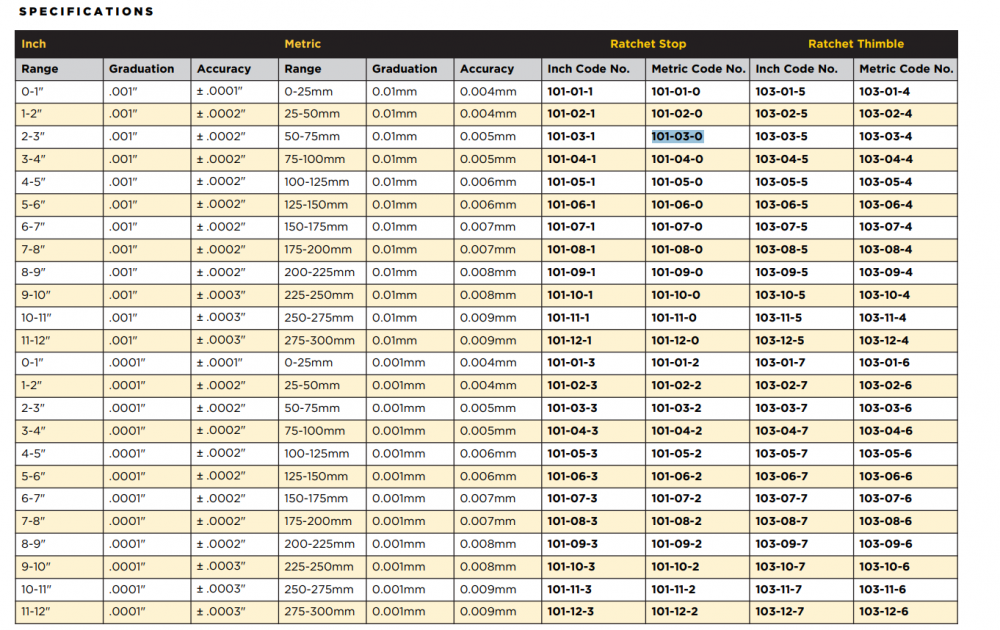1000x630 pixels.
Task: Click code 103-03-7
Action: (781, 408)
